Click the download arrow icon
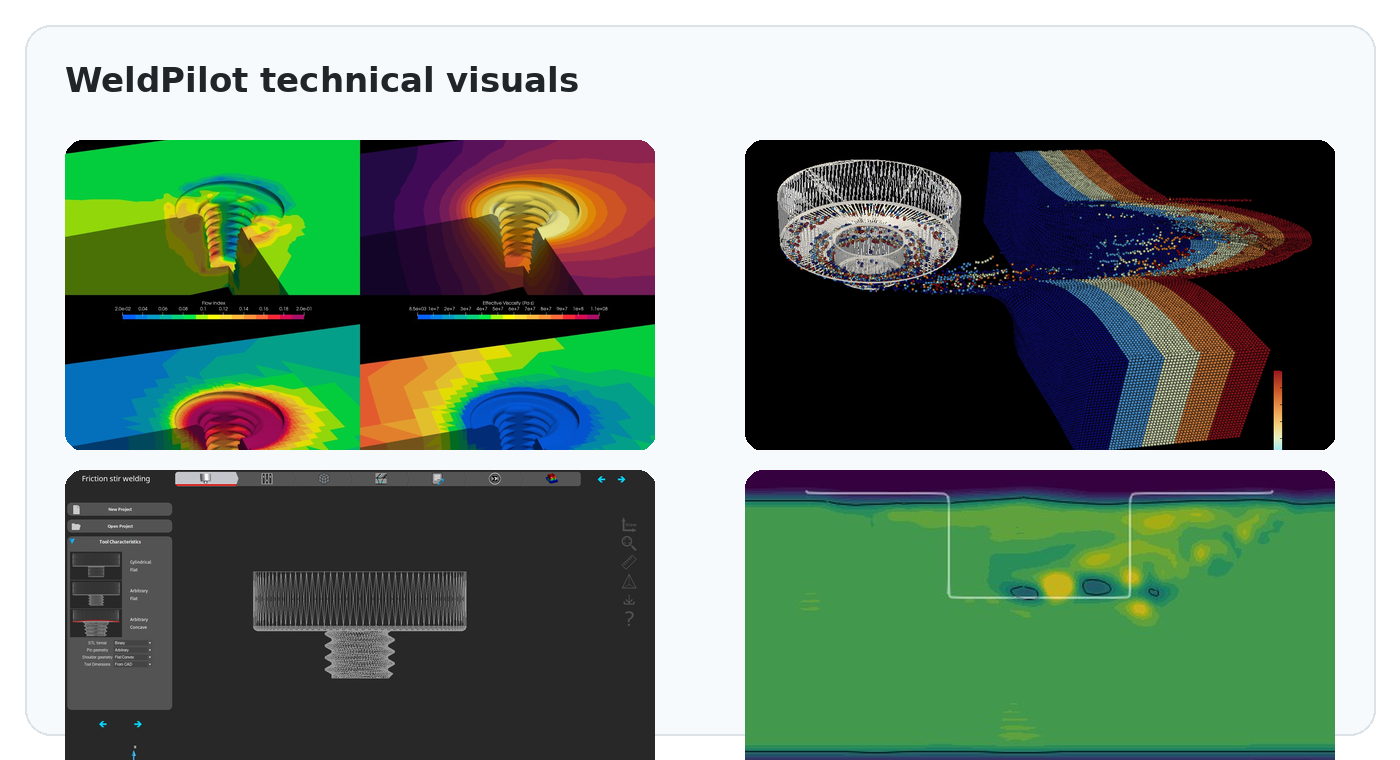This screenshot has height=760, width=1400. [x=629, y=600]
